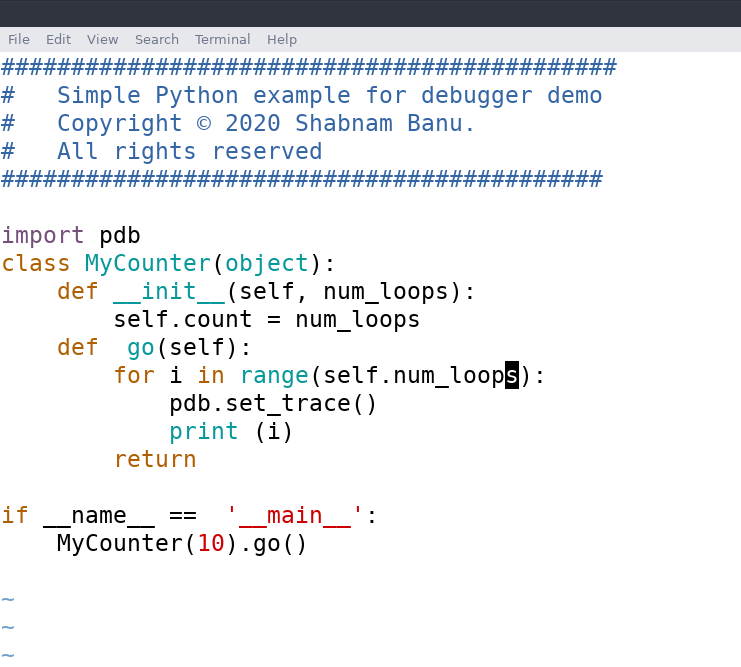Click the 'pdb' module name after import
The height and width of the screenshot is (667, 741).
tap(120, 235)
